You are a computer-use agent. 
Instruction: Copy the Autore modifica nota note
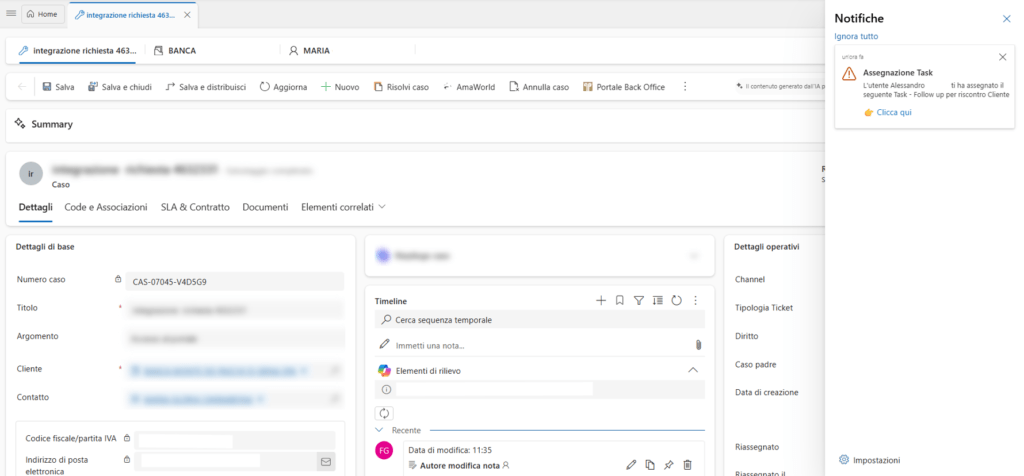tap(650, 465)
